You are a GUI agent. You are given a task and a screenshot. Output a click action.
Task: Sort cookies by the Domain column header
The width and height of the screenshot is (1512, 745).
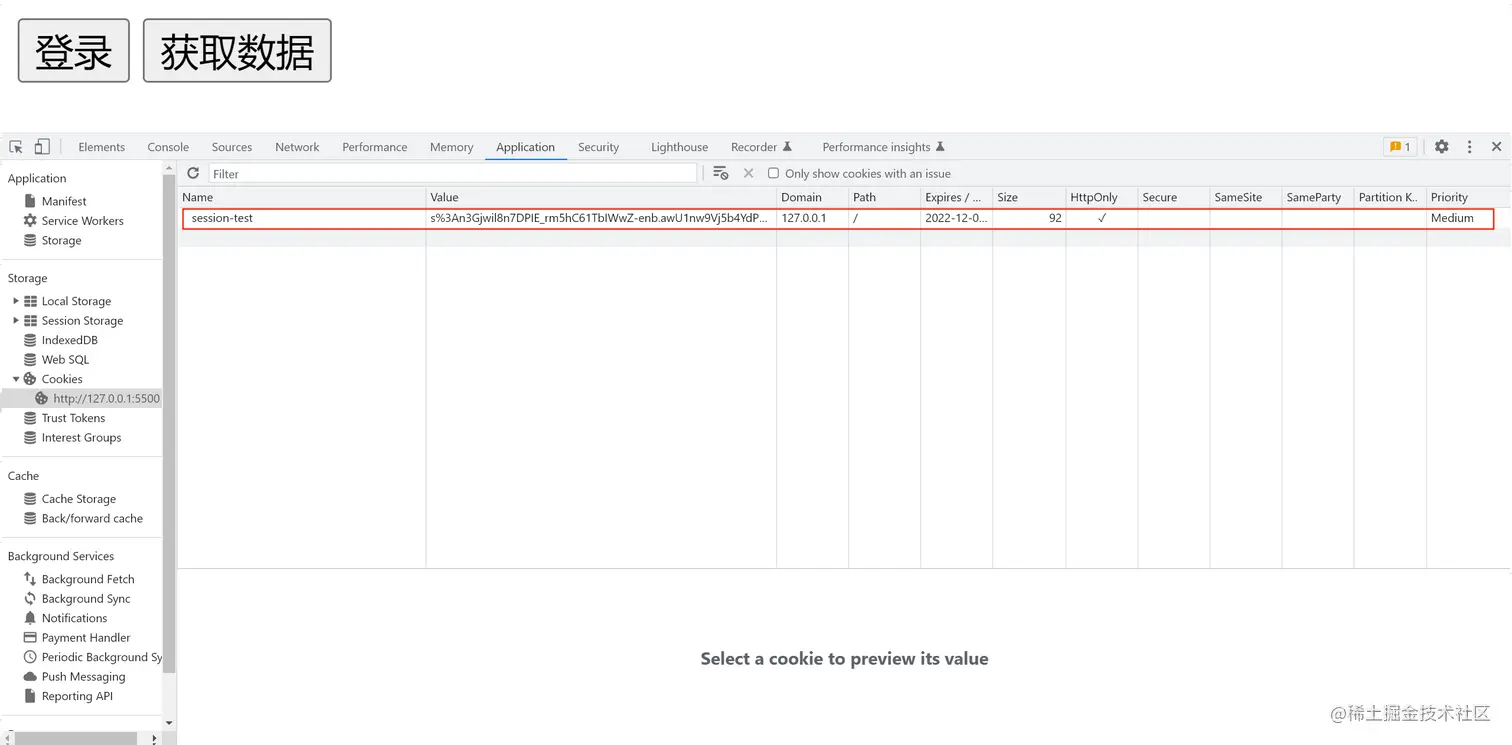click(x=812, y=197)
